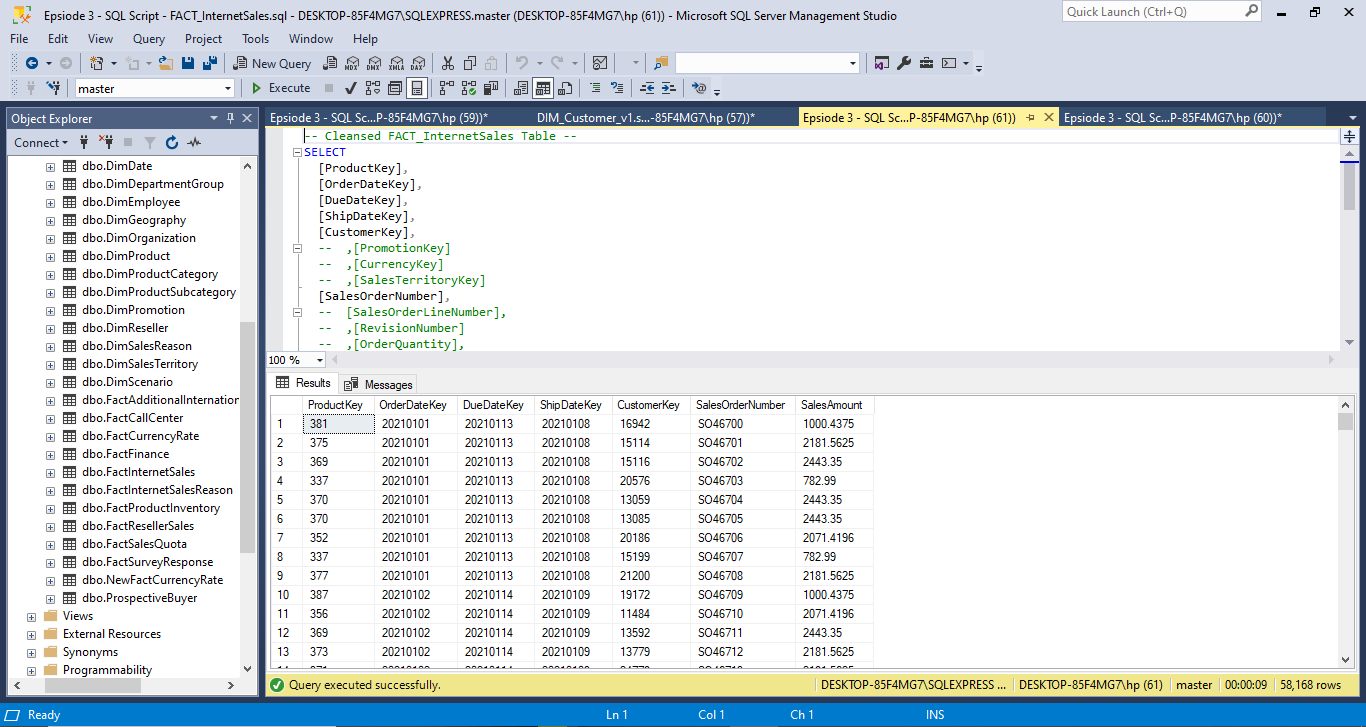Screen dimensions: 1366x727
Task: Open the Connect dropdown in Object Explorer
Action: coord(41,143)
